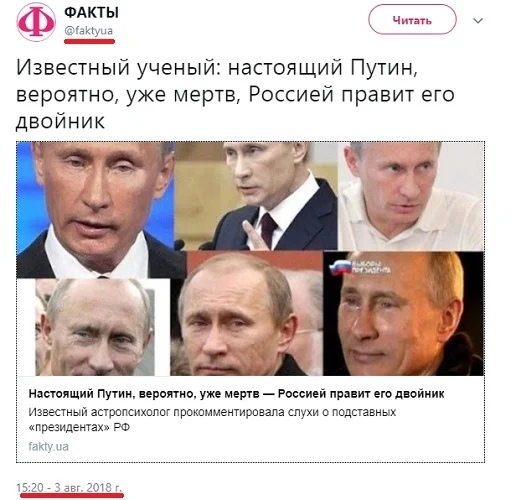Viewport: 516px width, 500px height.
Task: Open the fakty.ua domain link
Action: point(48,446)
